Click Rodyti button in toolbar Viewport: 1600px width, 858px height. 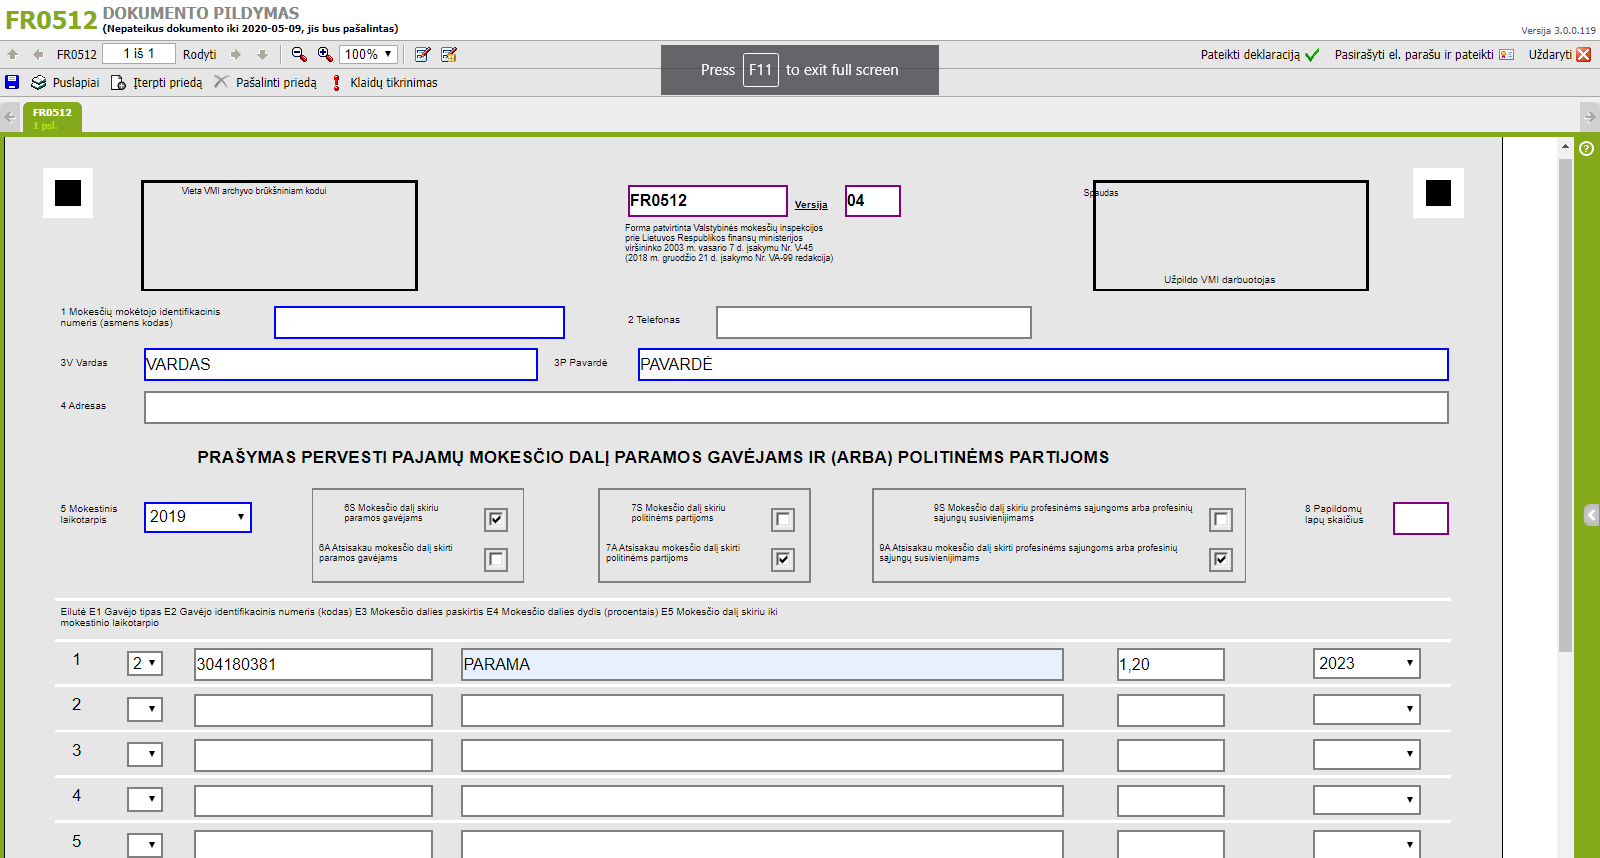(200, 55)
